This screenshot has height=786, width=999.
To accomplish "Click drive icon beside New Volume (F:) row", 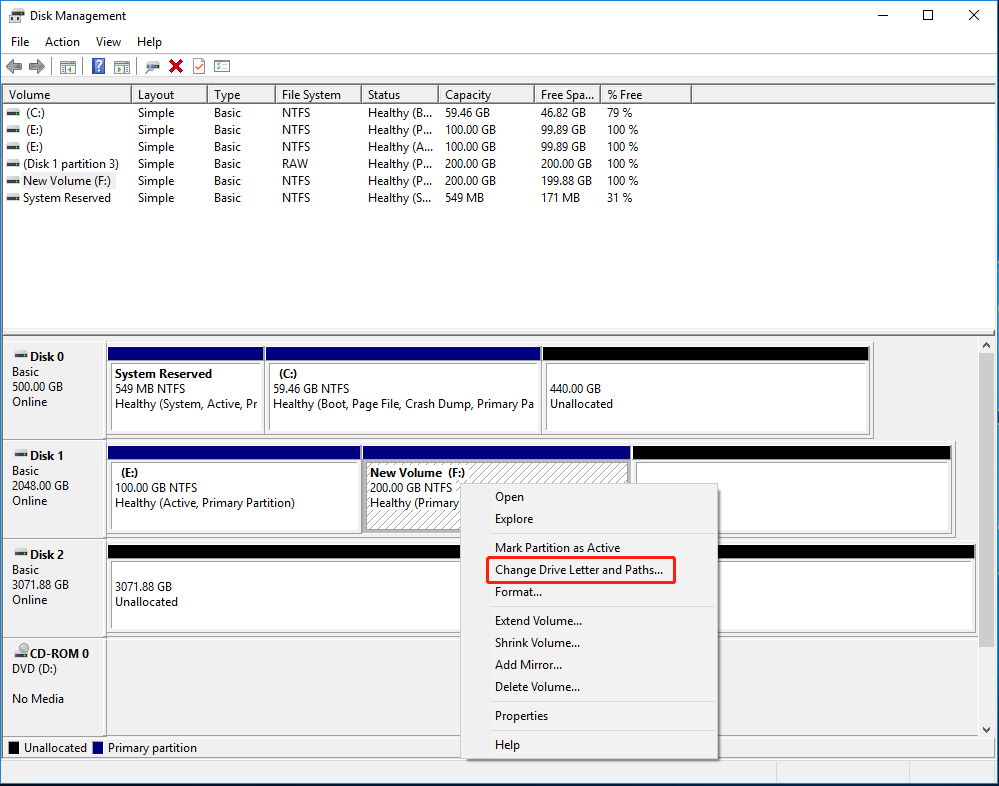I will point(13,181).
